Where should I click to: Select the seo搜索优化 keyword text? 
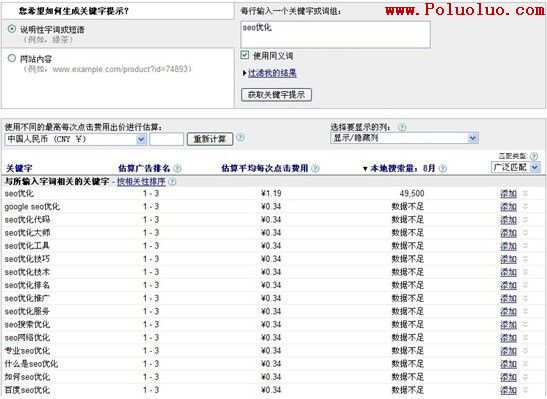pyautogui.click(x=27, y=324)
